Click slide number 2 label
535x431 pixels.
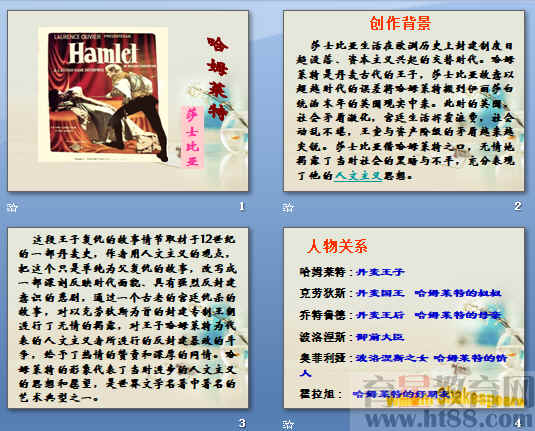(x=518, y=206)
